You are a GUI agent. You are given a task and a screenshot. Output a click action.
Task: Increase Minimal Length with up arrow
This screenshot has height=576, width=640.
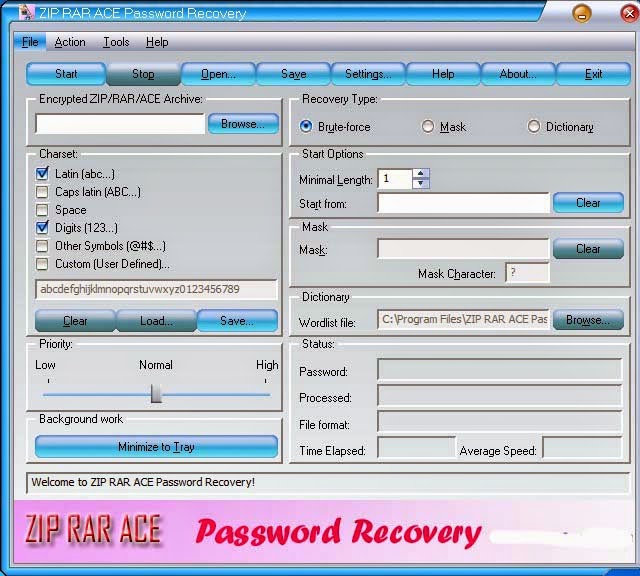pos(421,173)
